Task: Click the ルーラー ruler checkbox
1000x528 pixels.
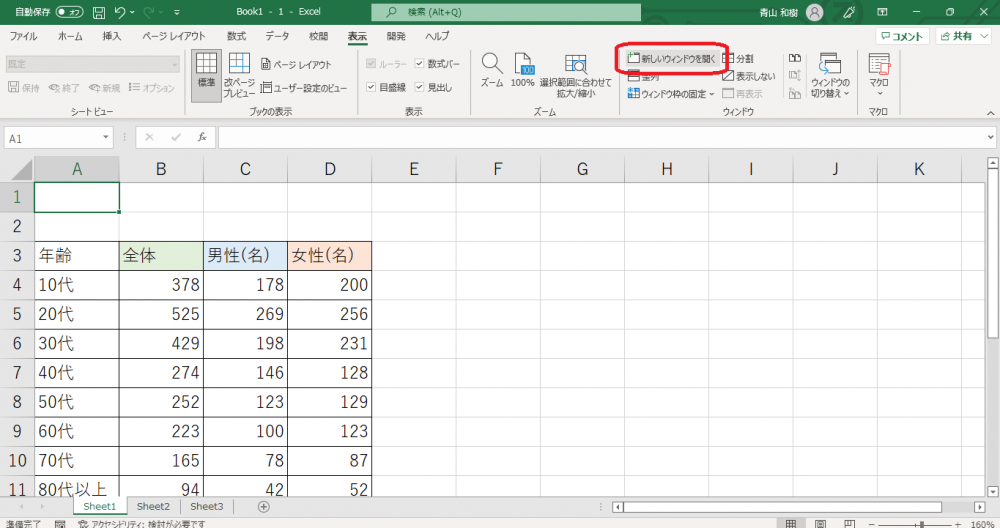Action: pyautogui.click(x=371, y=63)
